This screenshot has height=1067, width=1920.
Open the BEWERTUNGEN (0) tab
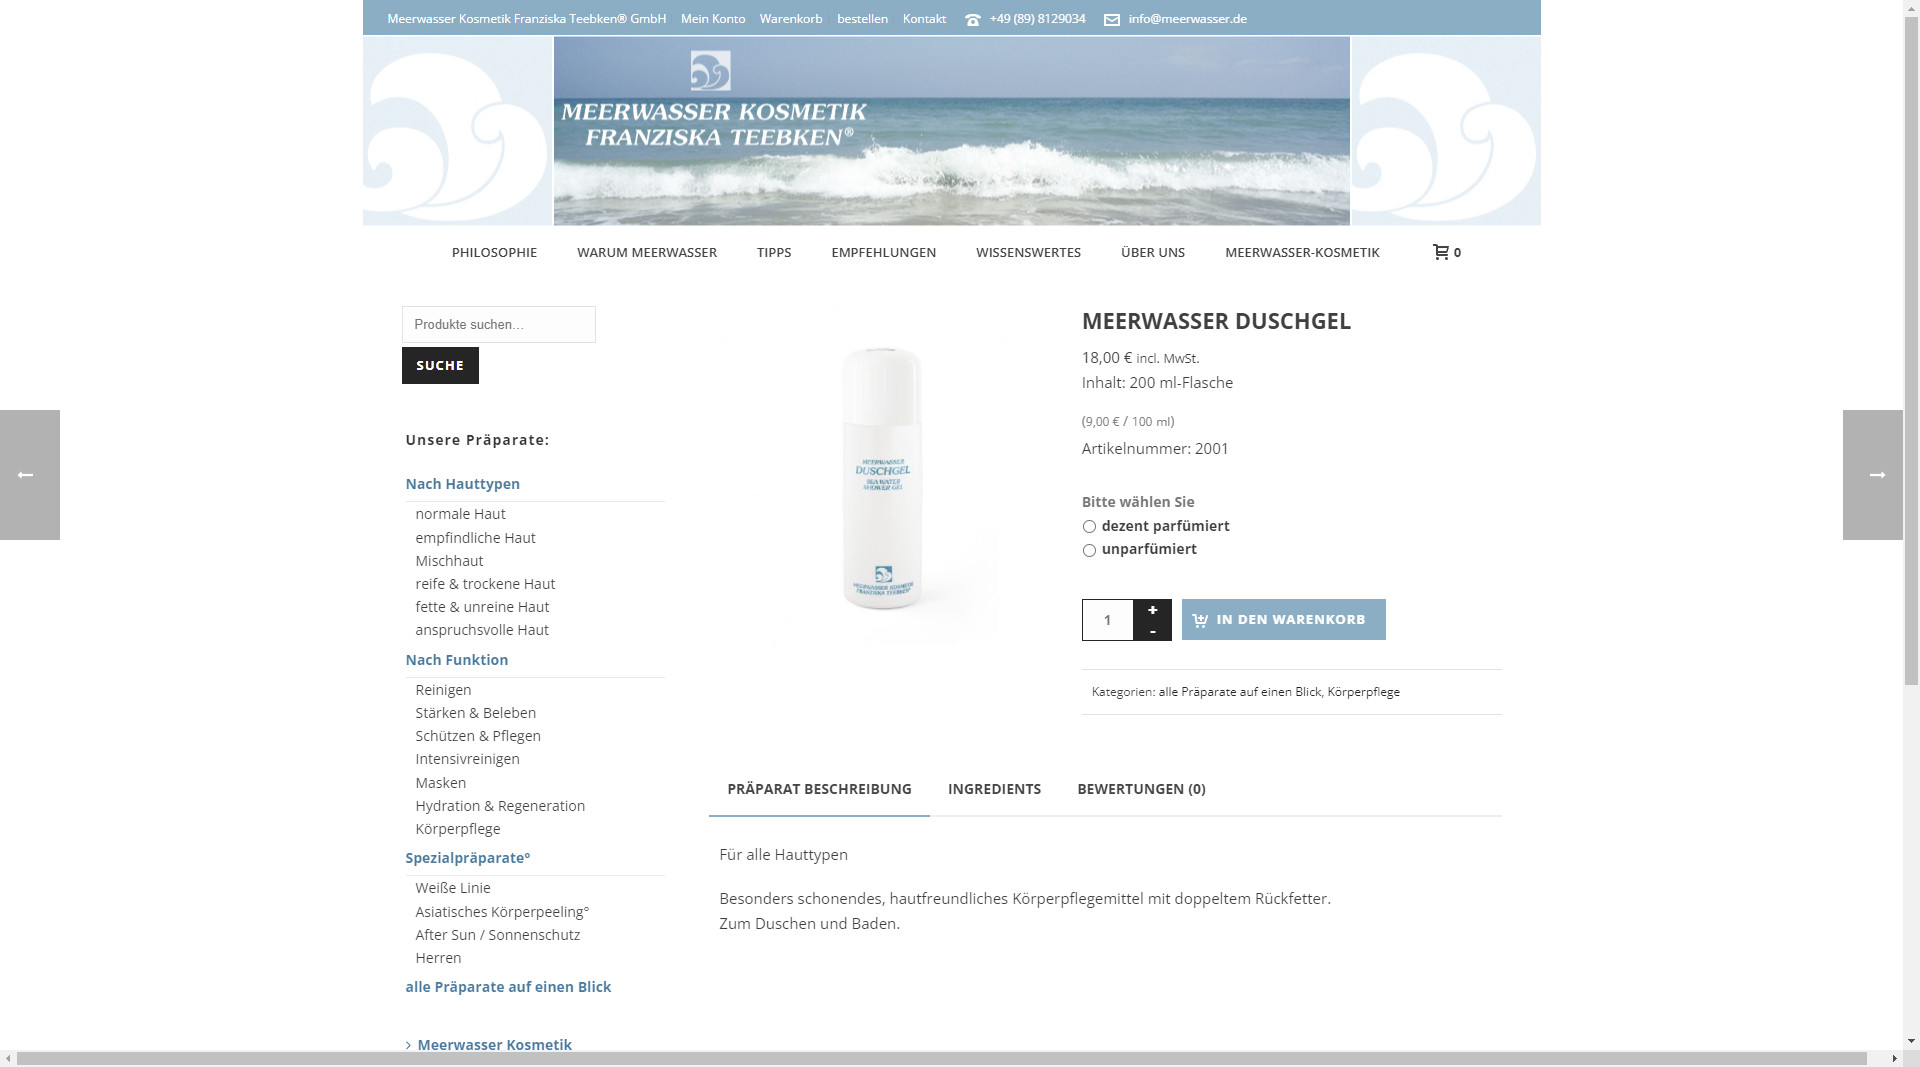(x=1142, y=789)
